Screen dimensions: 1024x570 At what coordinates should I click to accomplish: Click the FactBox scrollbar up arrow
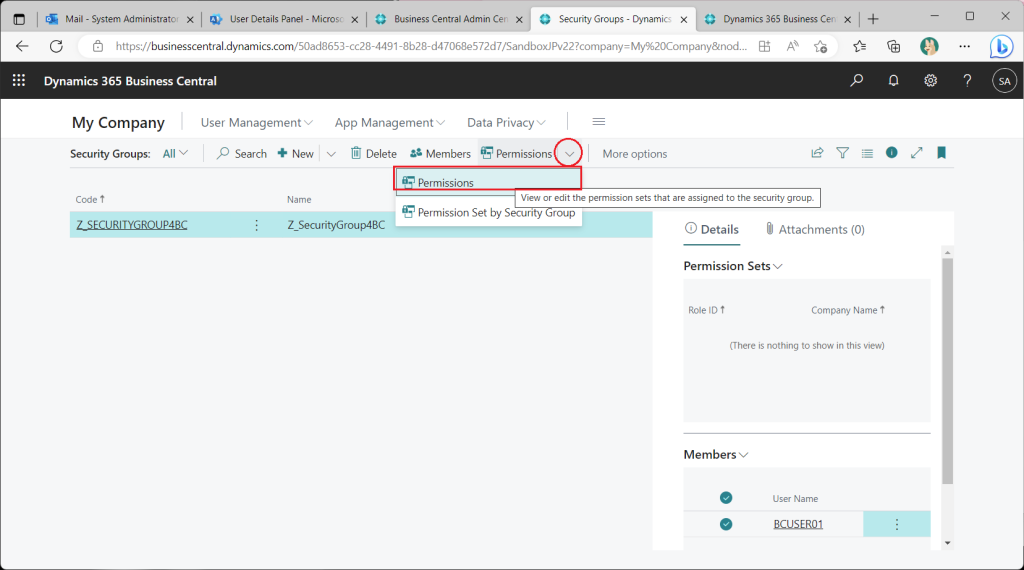pyautogui.click(x=948, y=252)
